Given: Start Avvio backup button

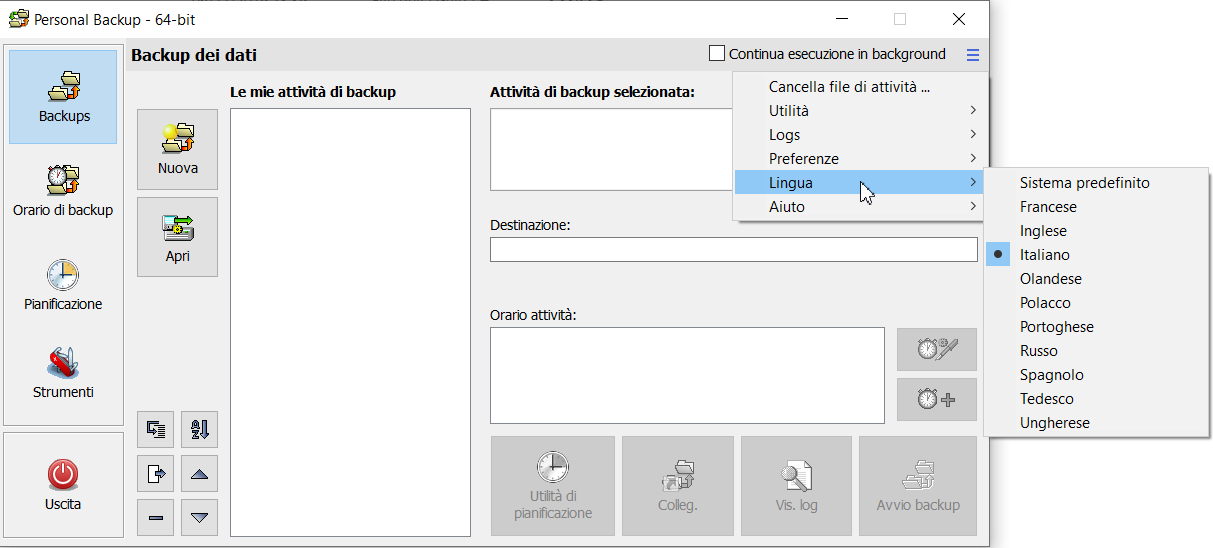Looking at the screenshot, I should coord(918,485).
